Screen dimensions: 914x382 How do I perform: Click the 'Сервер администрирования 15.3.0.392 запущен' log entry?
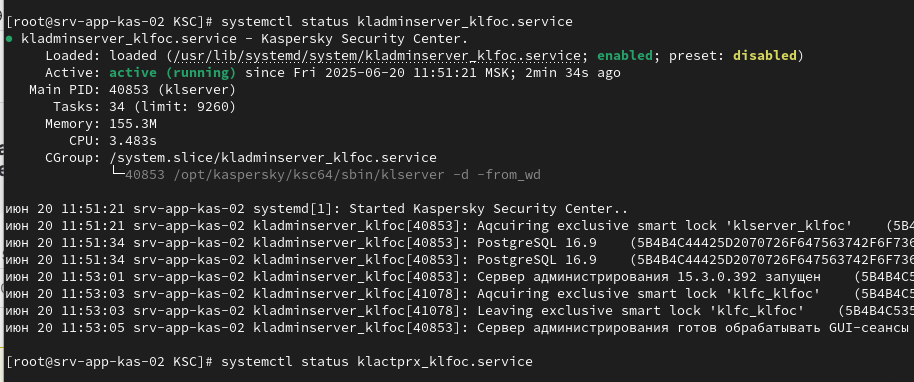pos(457,276)
